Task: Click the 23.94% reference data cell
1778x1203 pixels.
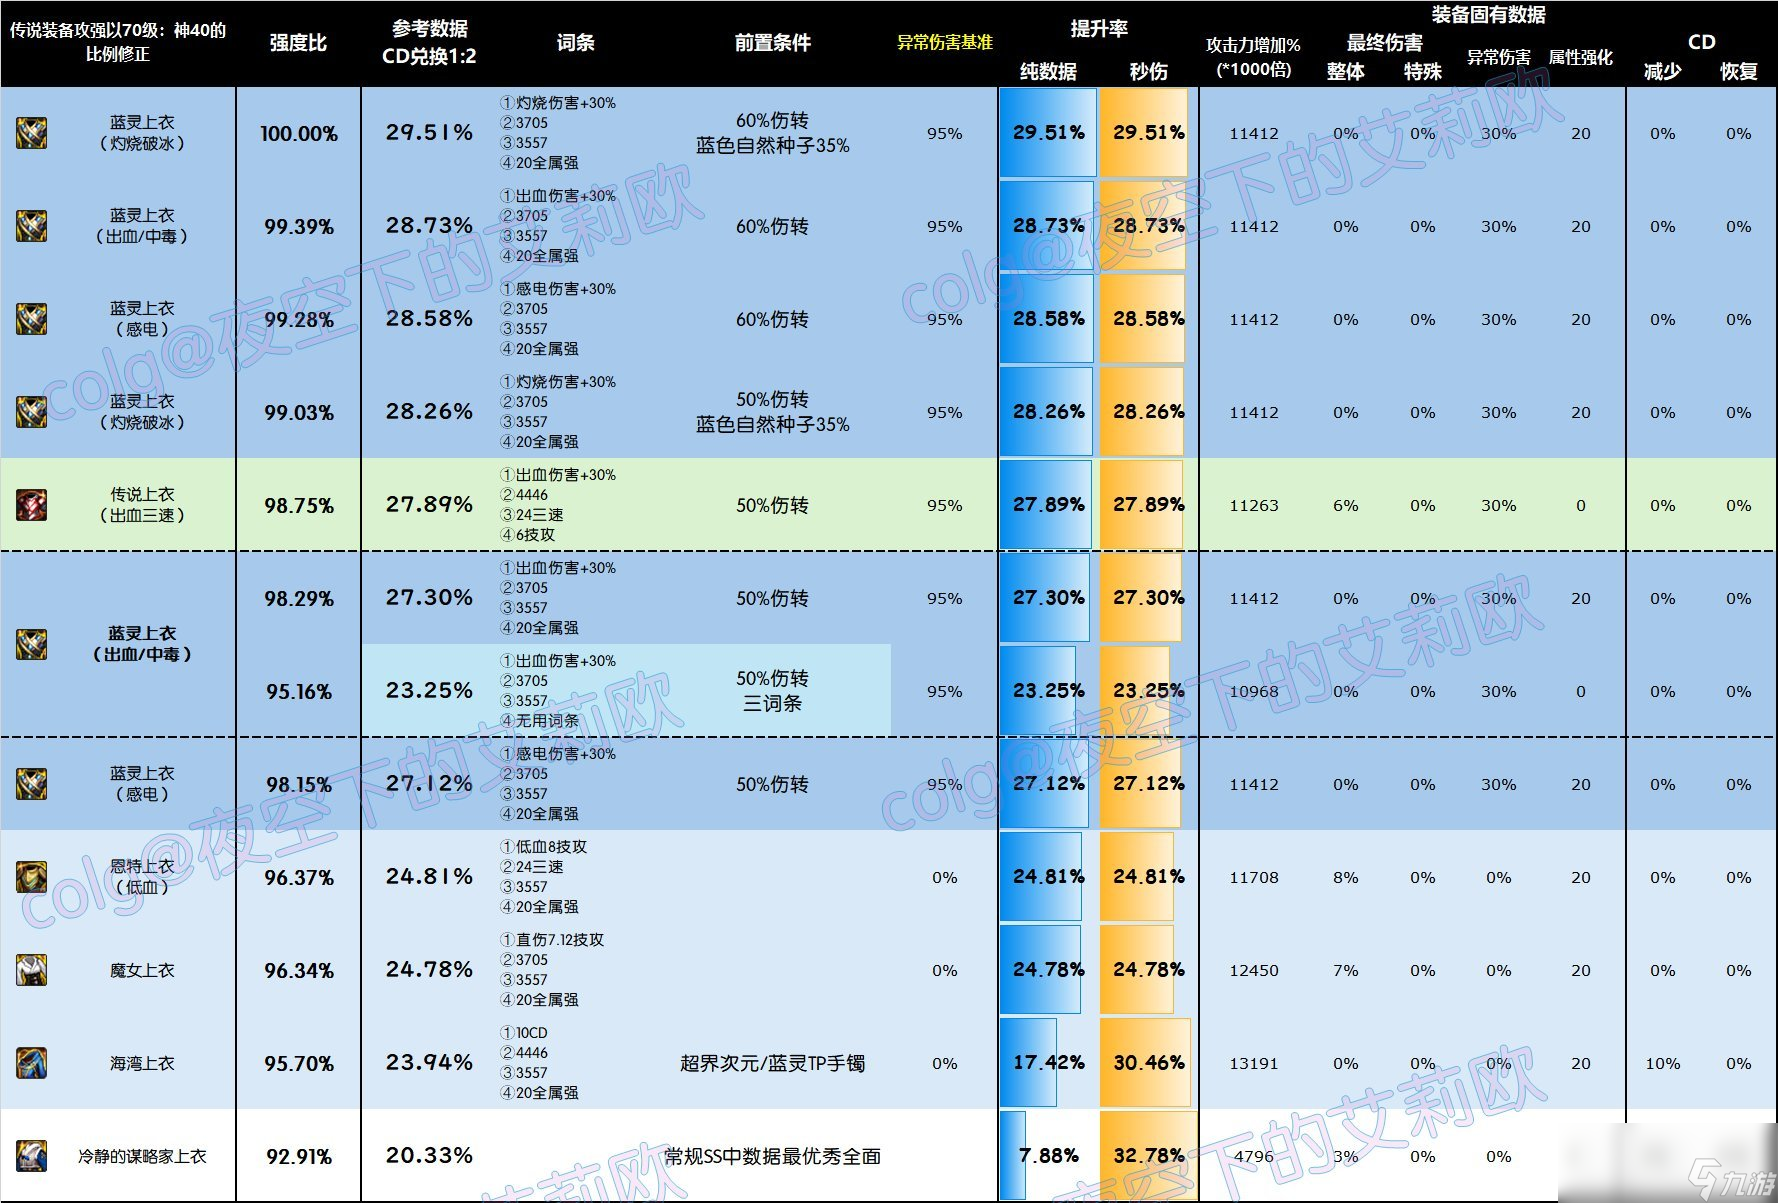Action: click(x=429, y=1062)
